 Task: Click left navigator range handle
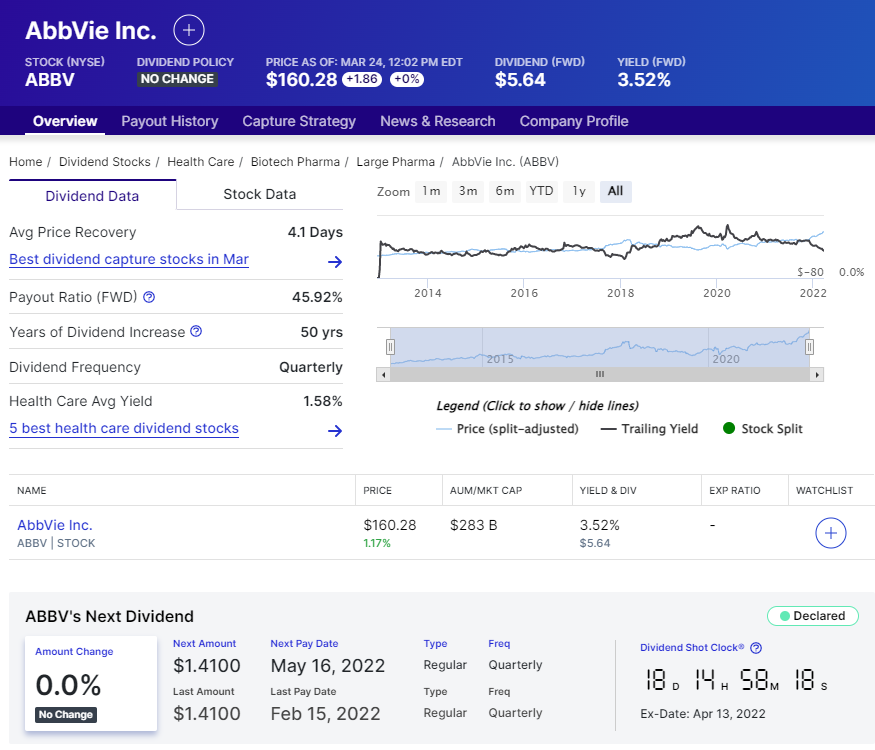[x=391, y=347]
